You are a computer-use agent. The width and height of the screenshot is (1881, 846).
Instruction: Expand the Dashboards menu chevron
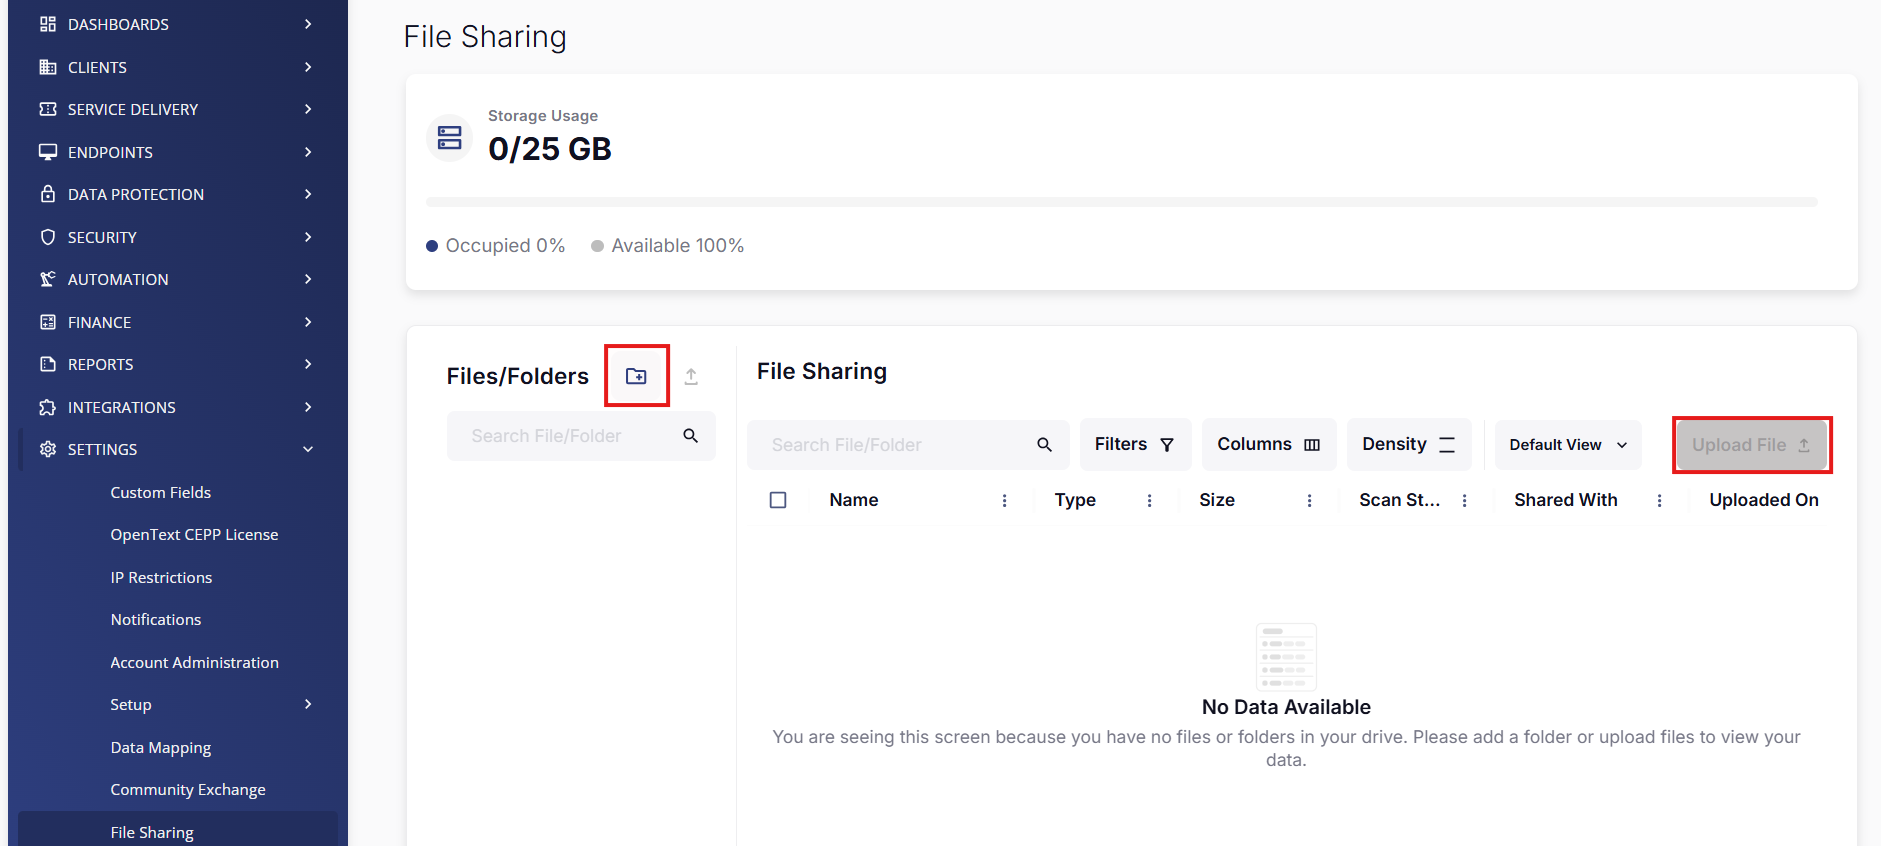[308, 24]
